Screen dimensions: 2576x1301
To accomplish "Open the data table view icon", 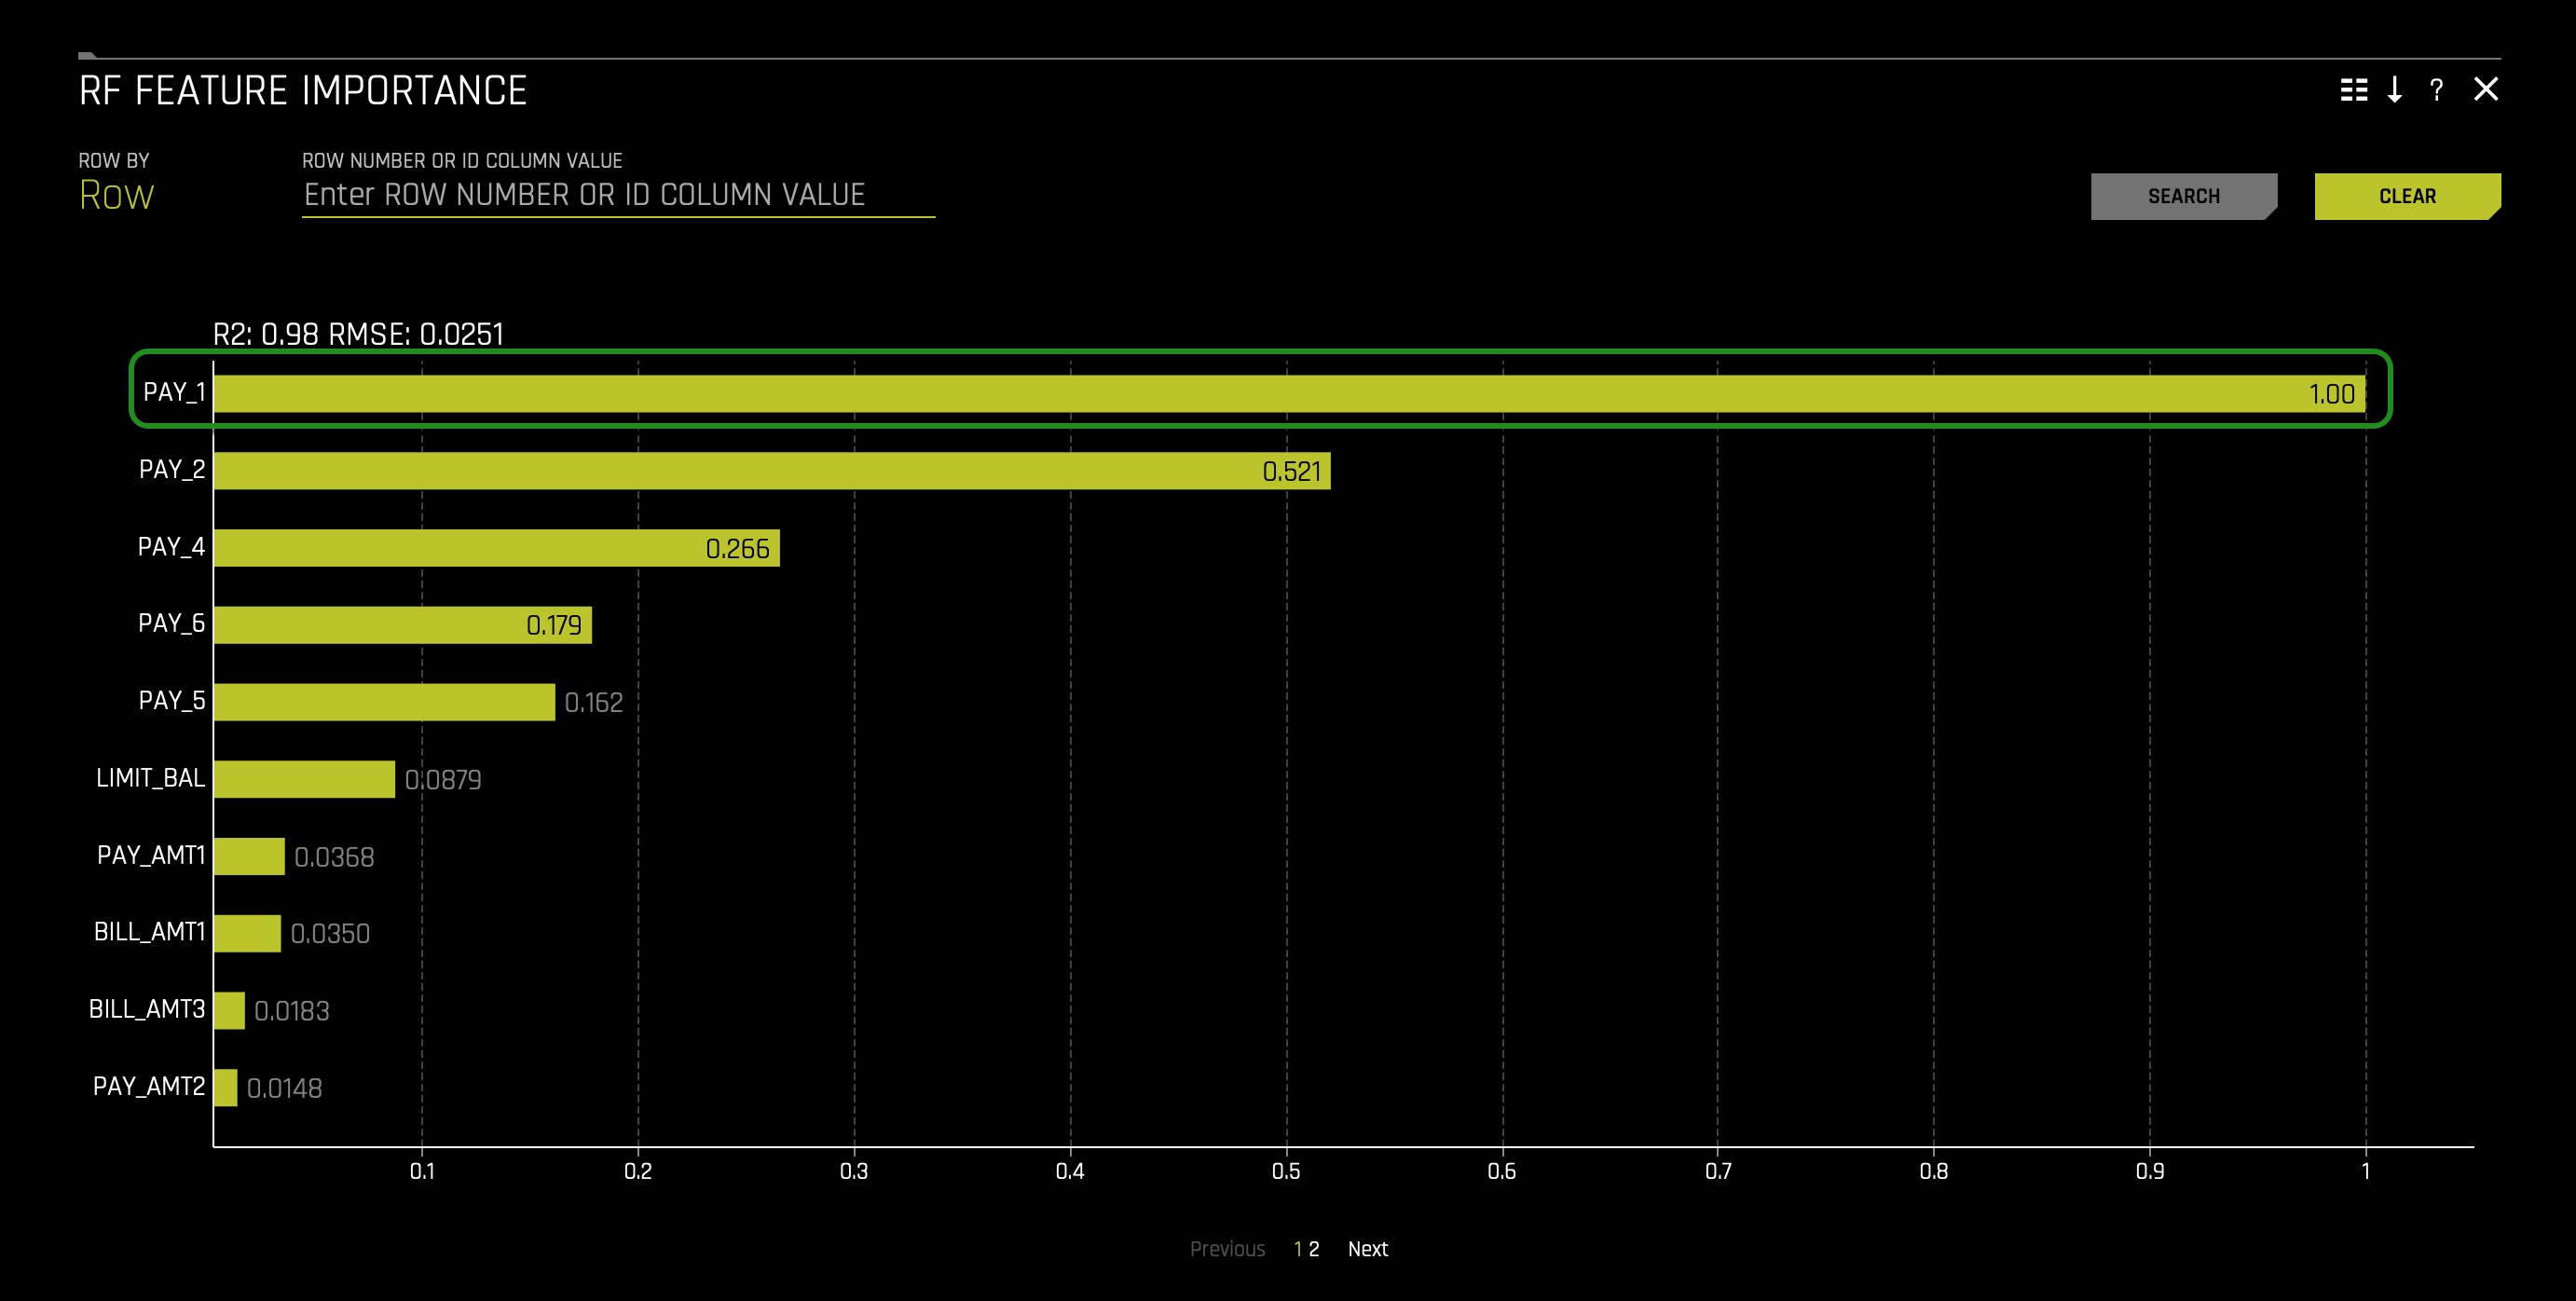I will pyautogui.click(x=2353, y=90).
